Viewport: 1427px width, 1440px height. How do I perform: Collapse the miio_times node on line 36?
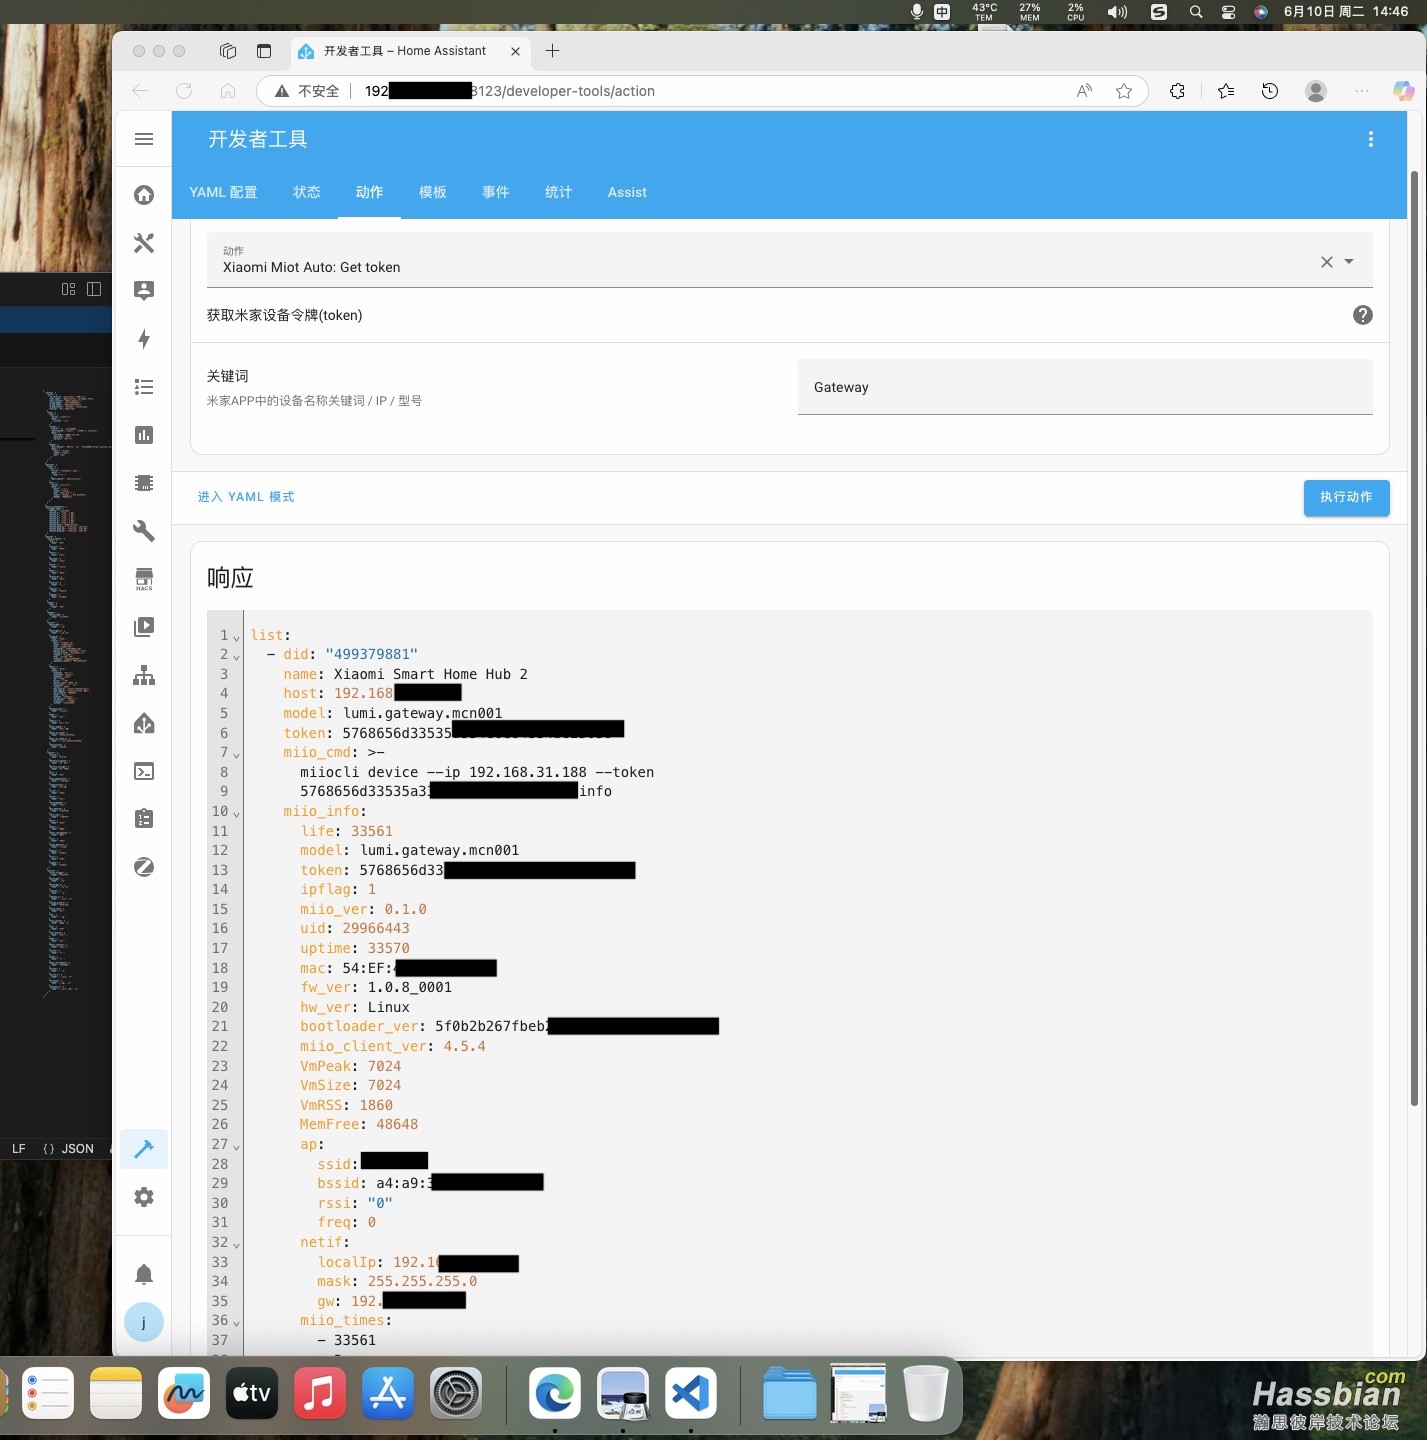tap(237, 1322)
